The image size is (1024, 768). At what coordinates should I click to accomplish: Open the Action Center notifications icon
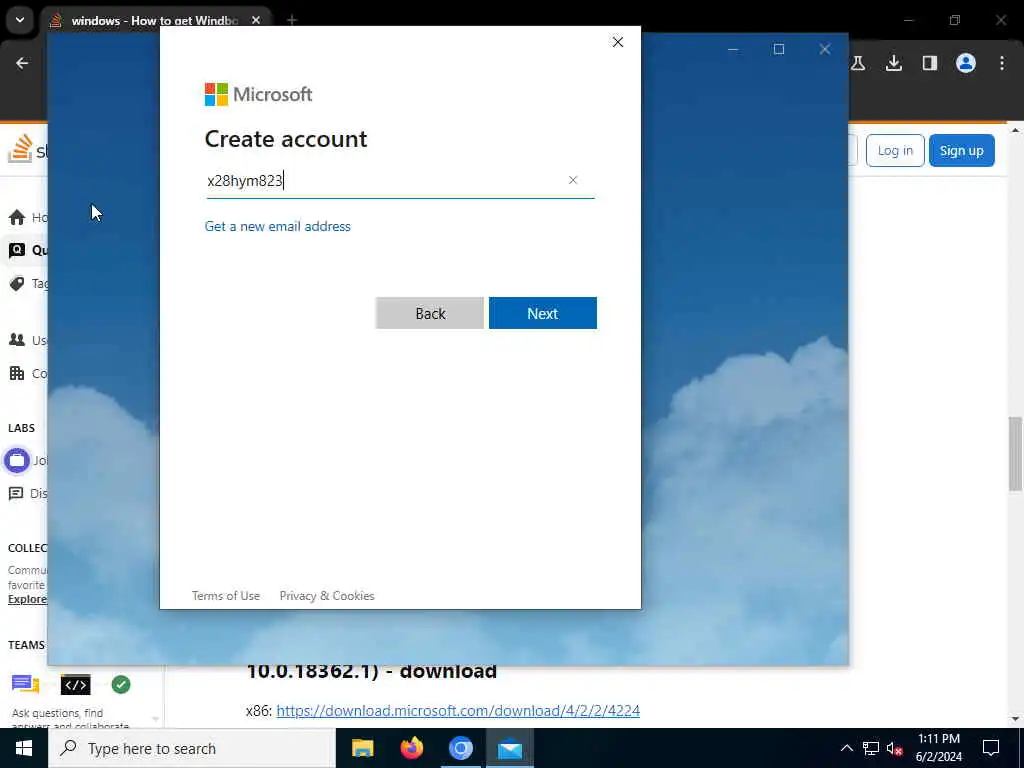991,748
